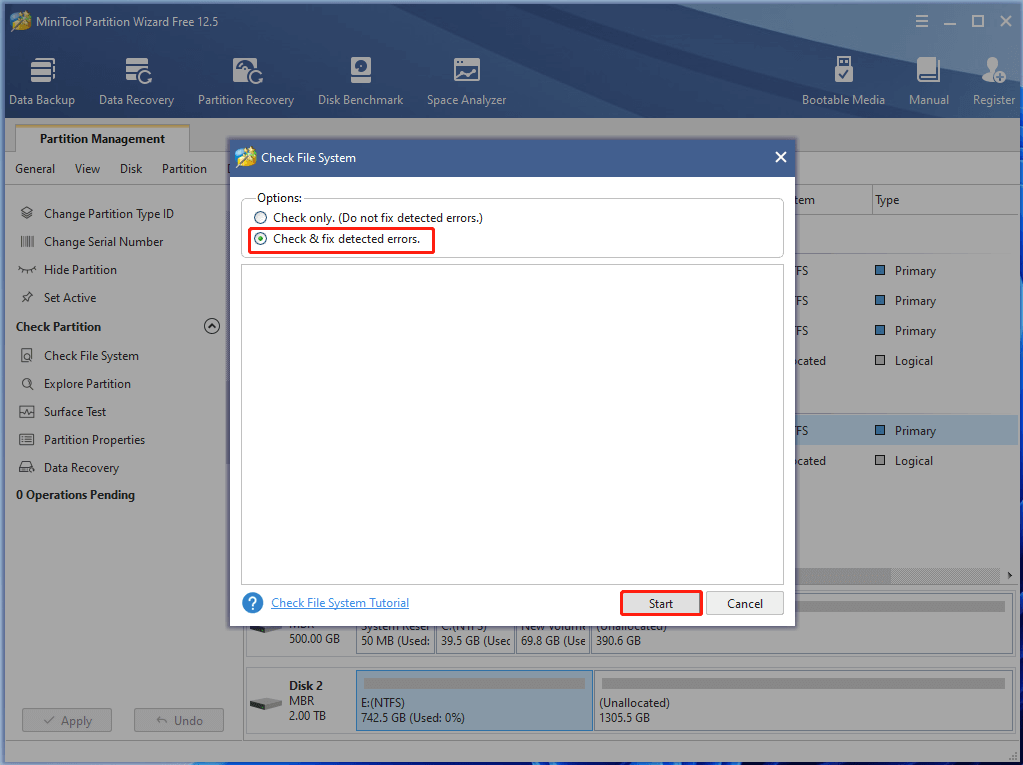Click the Set Active pin icon
Viewport: 1023px width, 765px height.
pyautogui.click(x=27, y=297)
